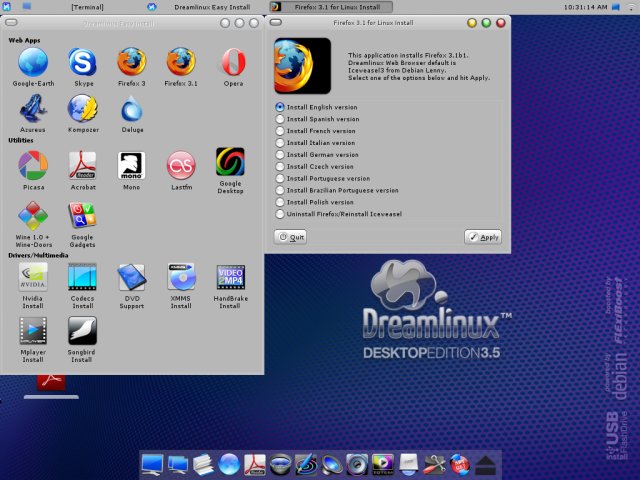The width and height of the screenshot is (640, 480).
Task: Click the Firefox logo image in install dialog
Action: pos(302,66)
